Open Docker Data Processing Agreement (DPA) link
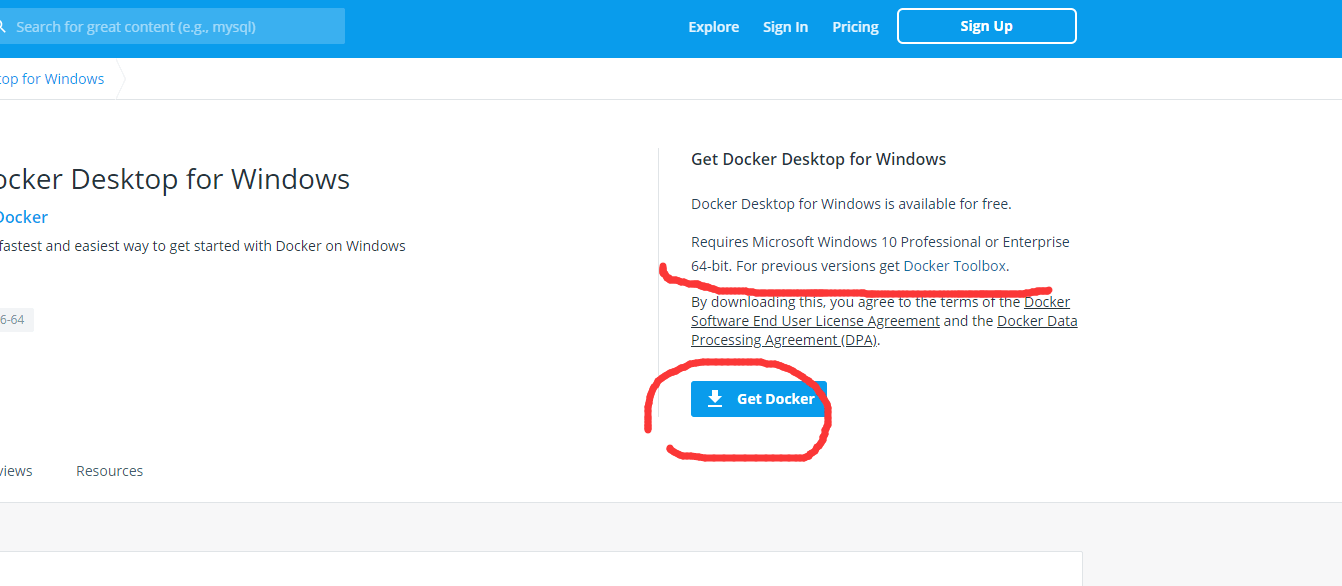Image resolution: width=1342 pixels, height=586 pixels. pyautogui.click(x=784, y=340)
